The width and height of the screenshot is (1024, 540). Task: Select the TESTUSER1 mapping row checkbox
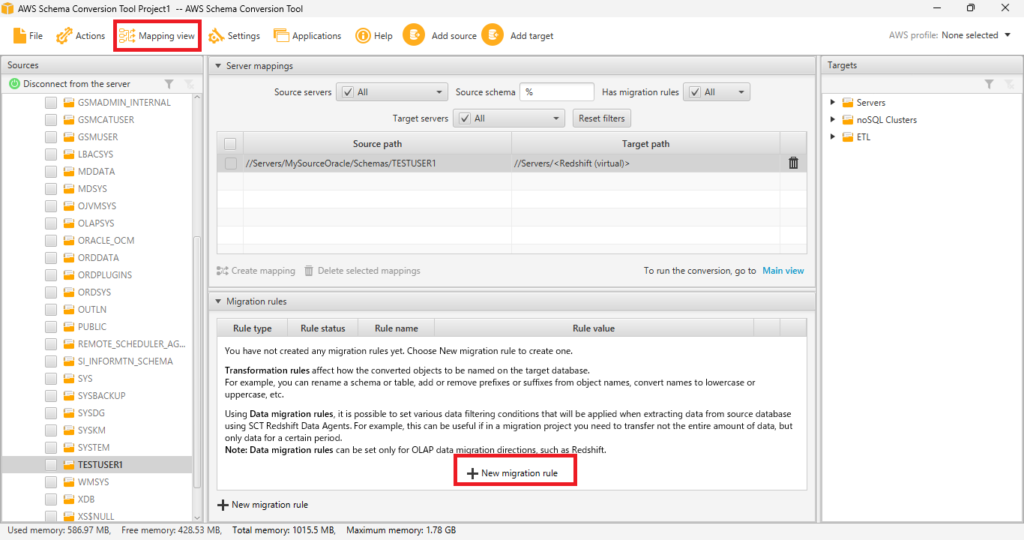pos(231,163)
